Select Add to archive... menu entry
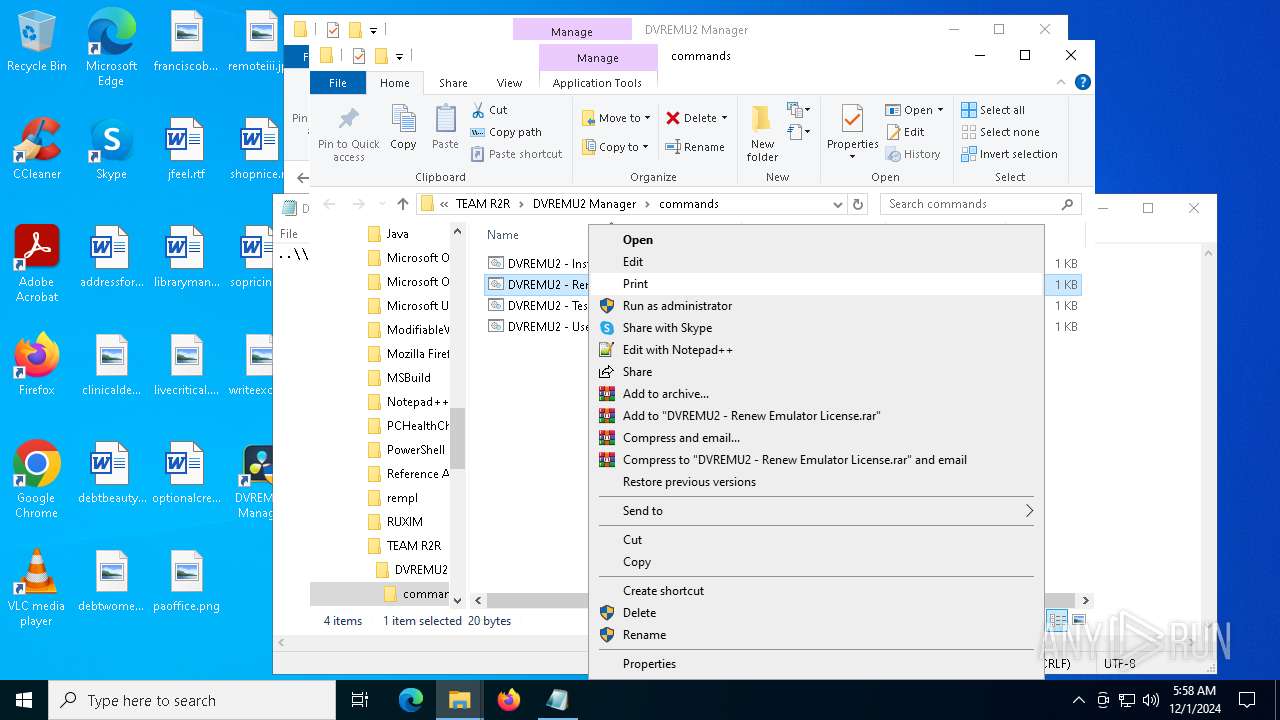This screenshot has height=720, width=1280. [816, 394]
